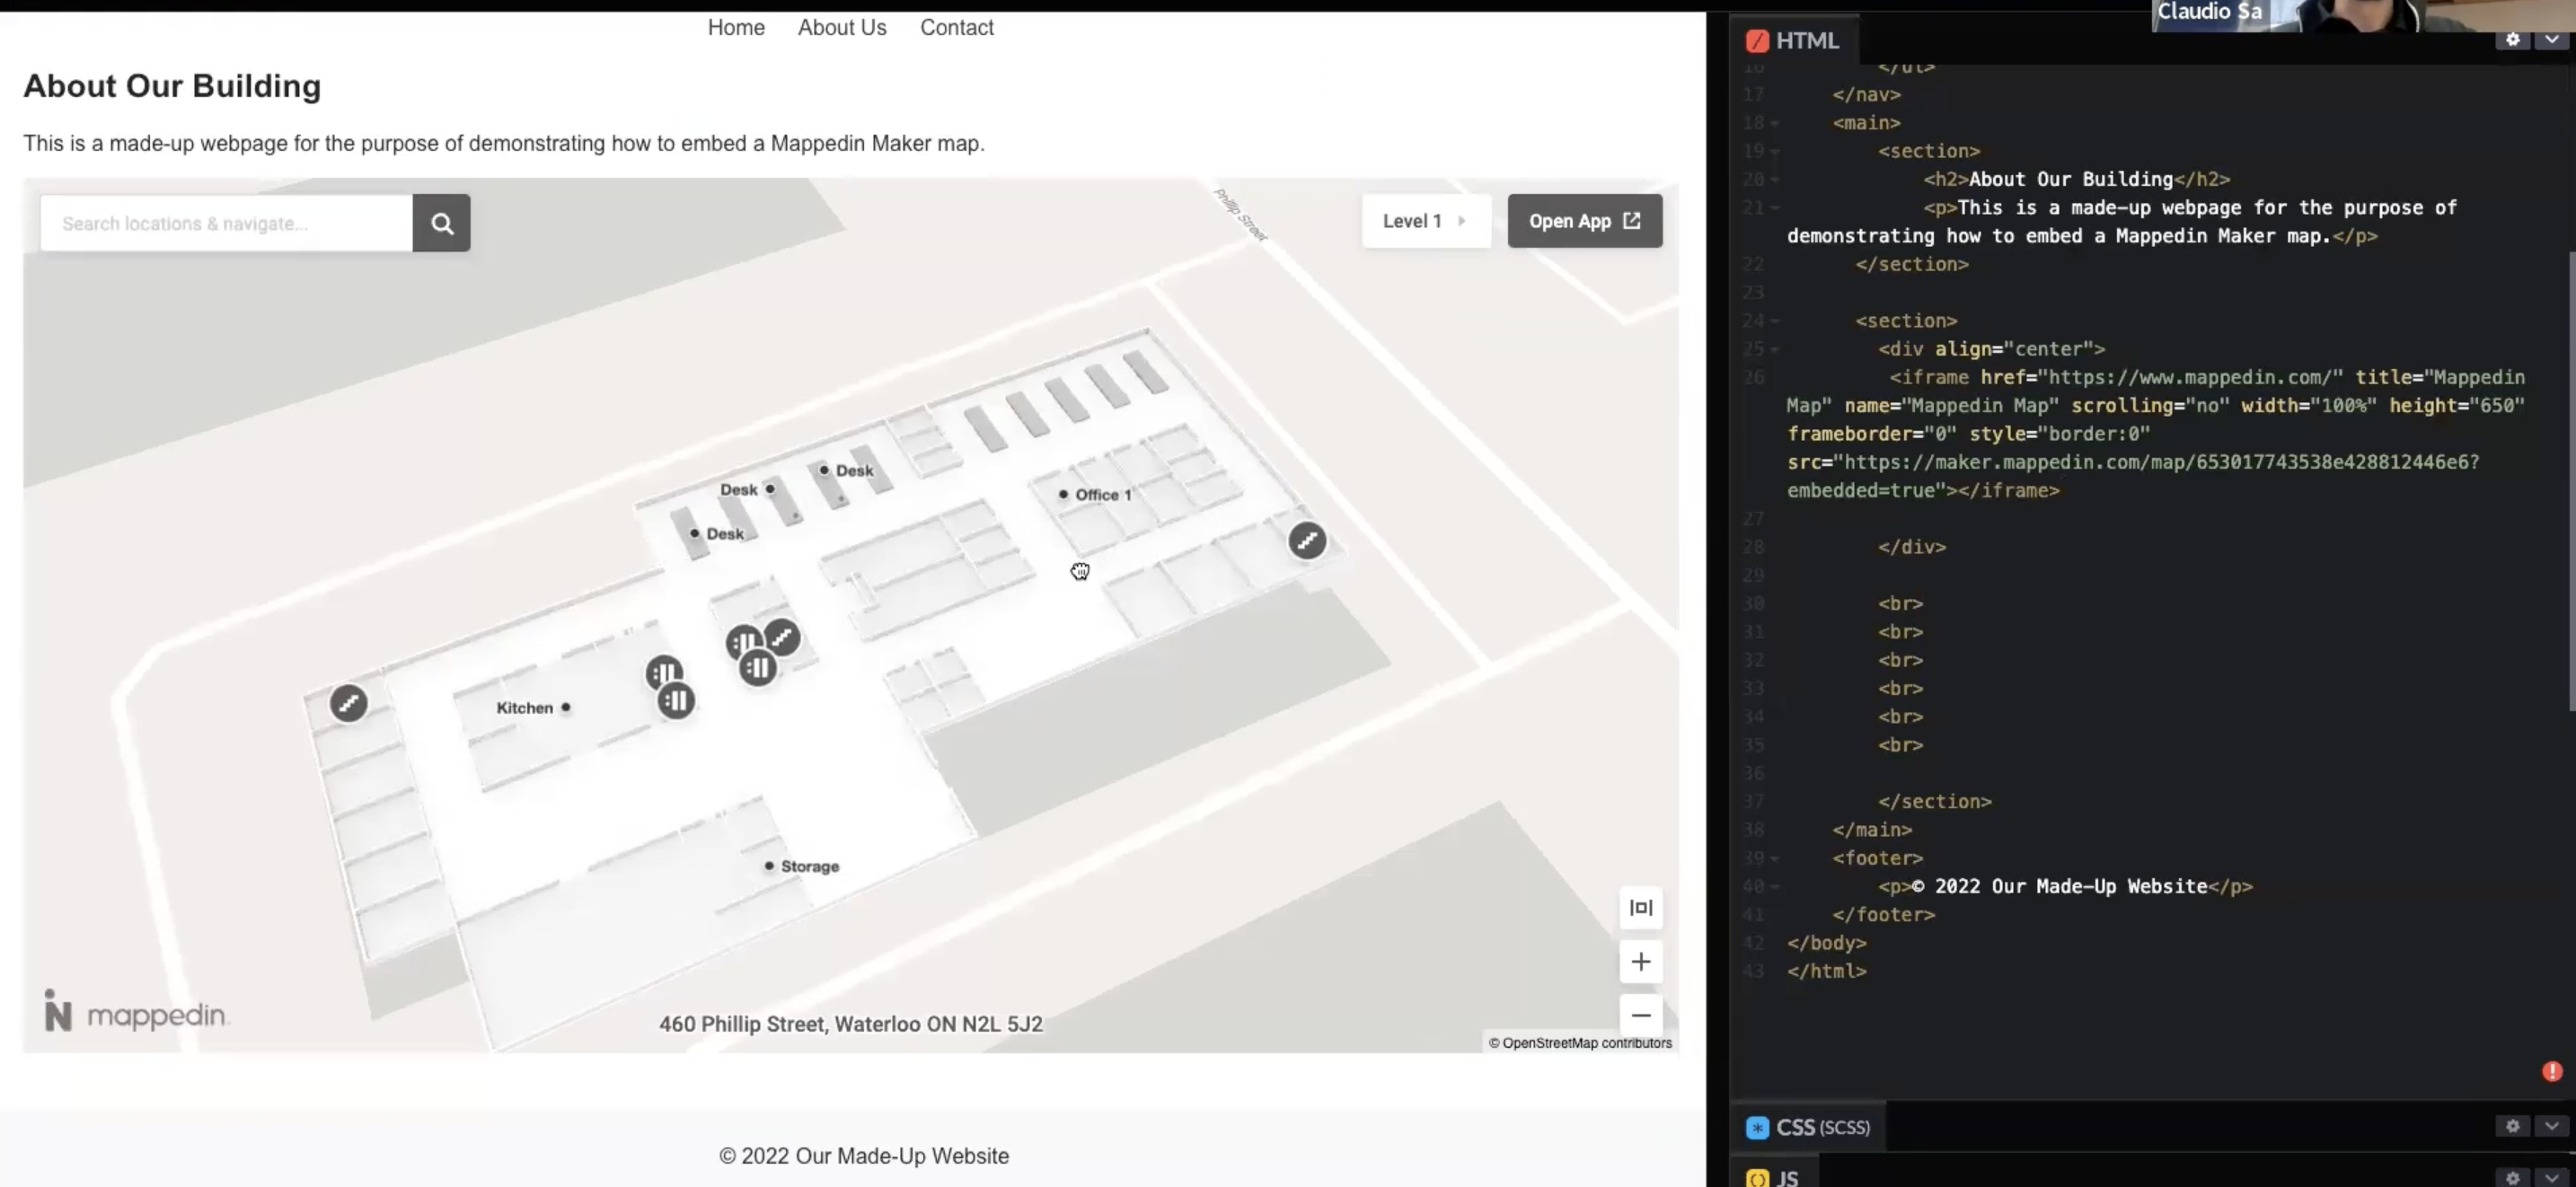The image size is (2576, 1187).
Task: Collapse the main tag fold on line 18
Action: coord(1774,123)
